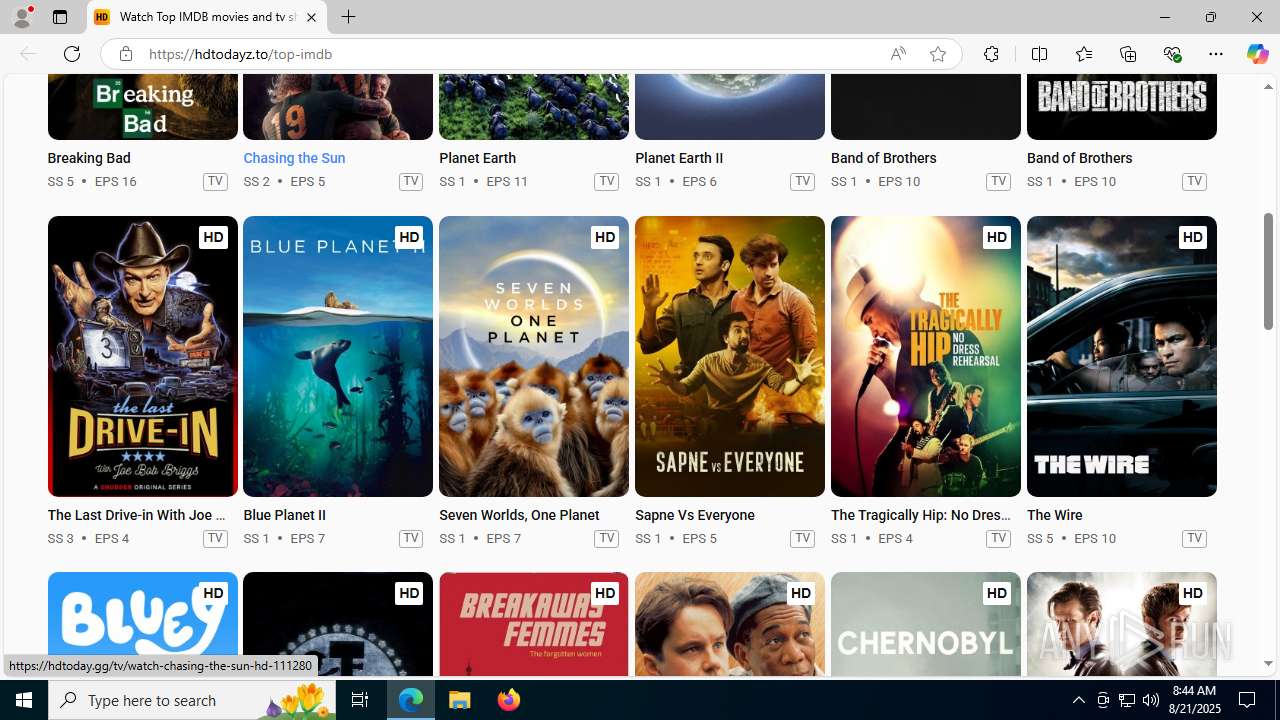1280x720 pixels.
Task: Start Read aloud from the address bar
Action: 898,54
